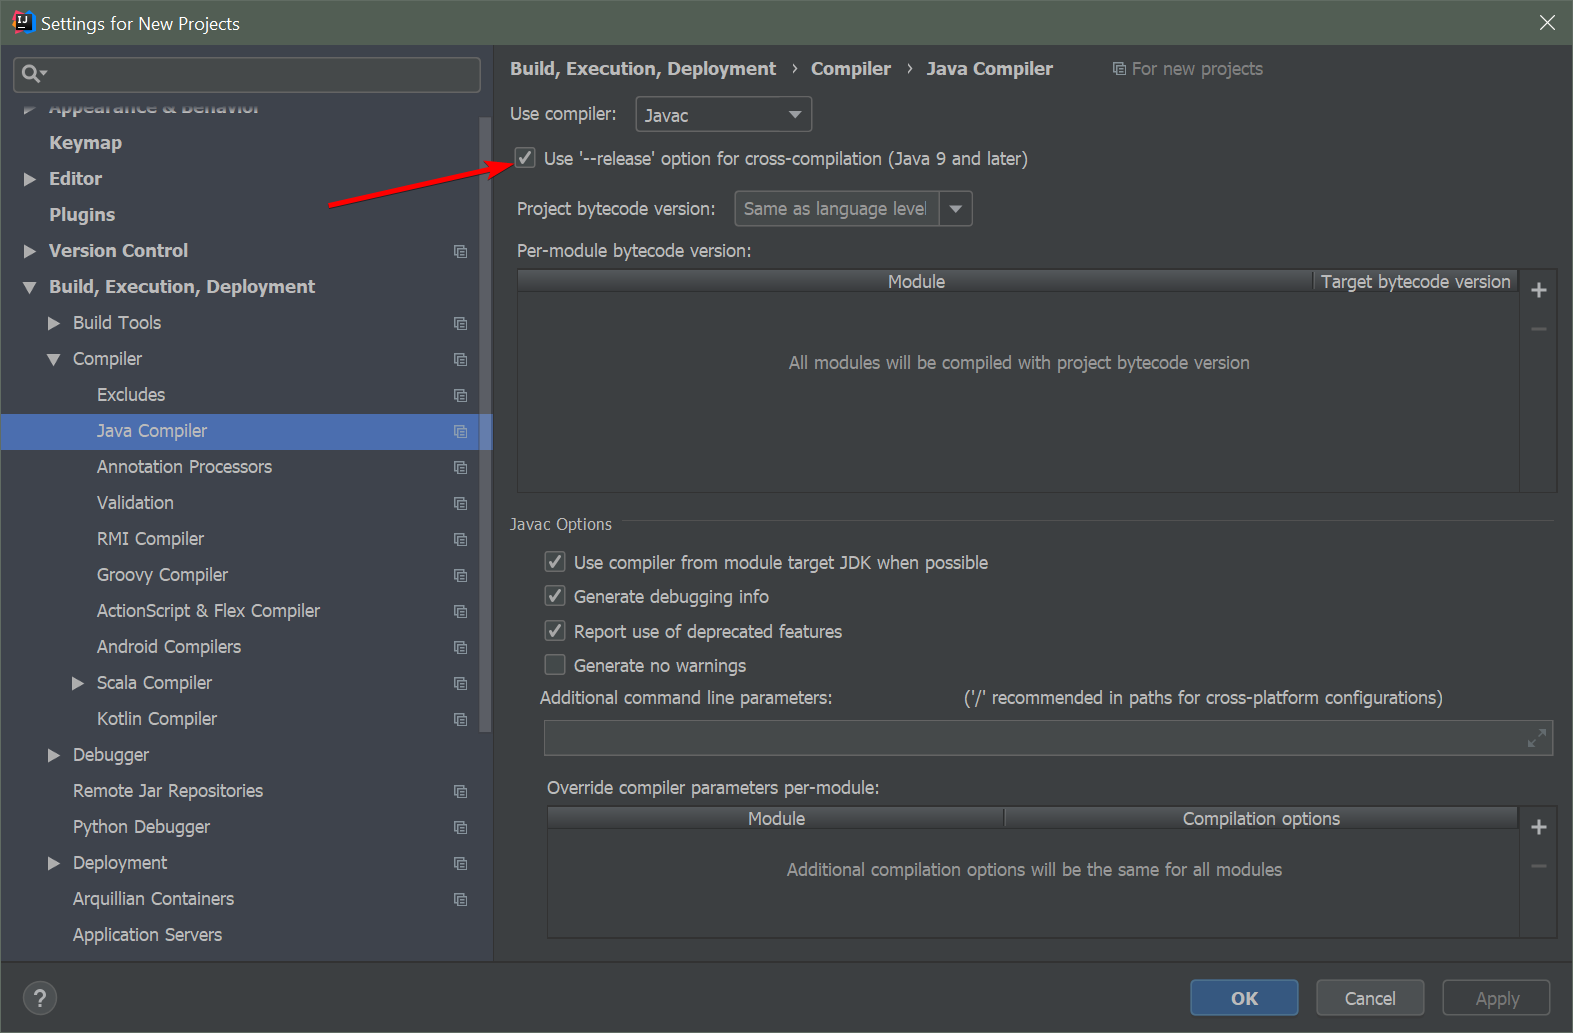Click in the settings search field

click(247, 74)
